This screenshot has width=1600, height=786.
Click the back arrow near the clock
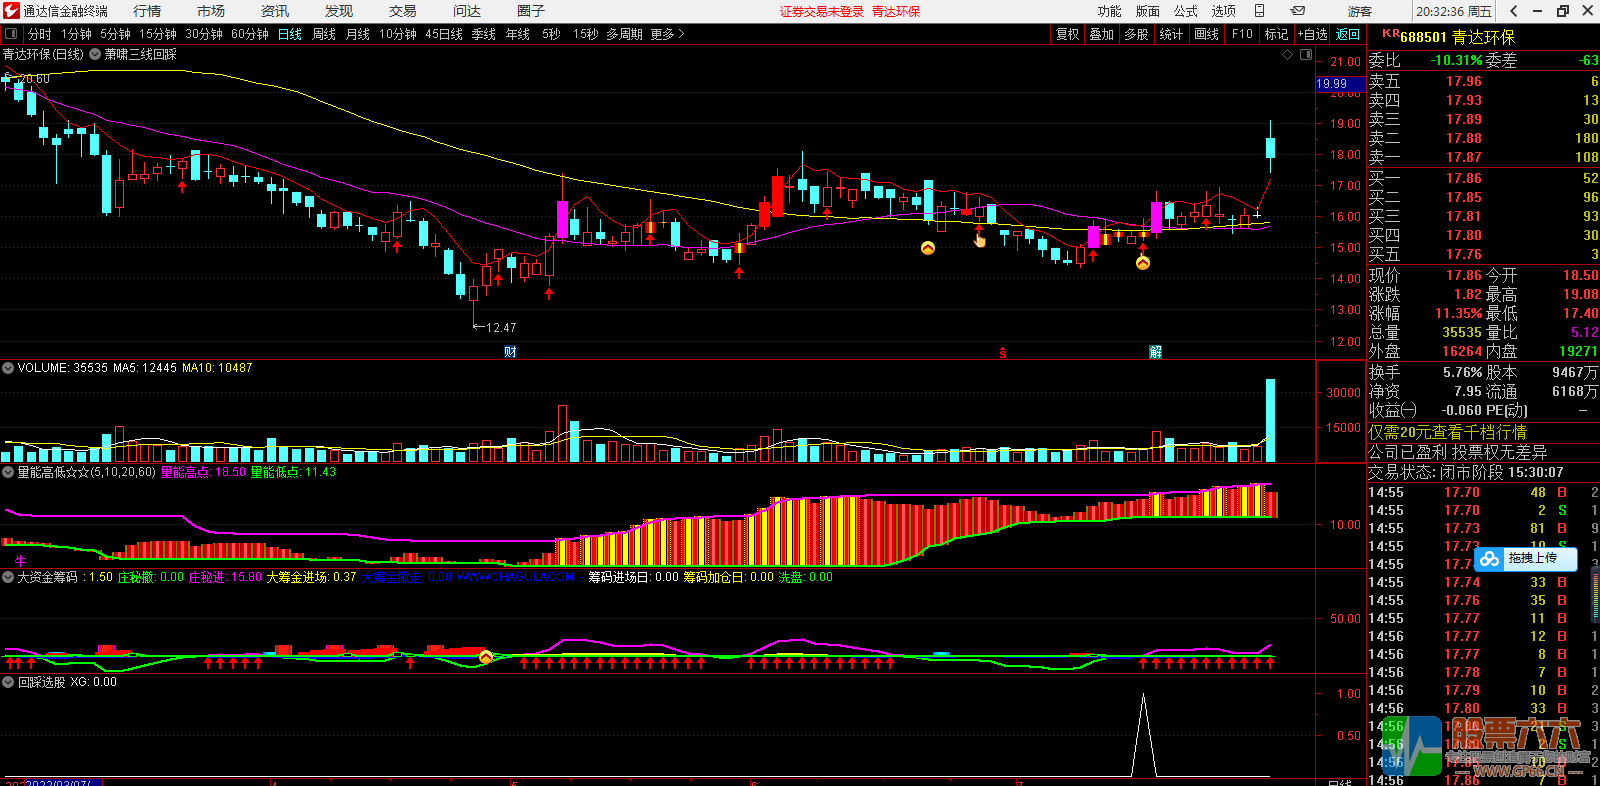click(1514, 11)
